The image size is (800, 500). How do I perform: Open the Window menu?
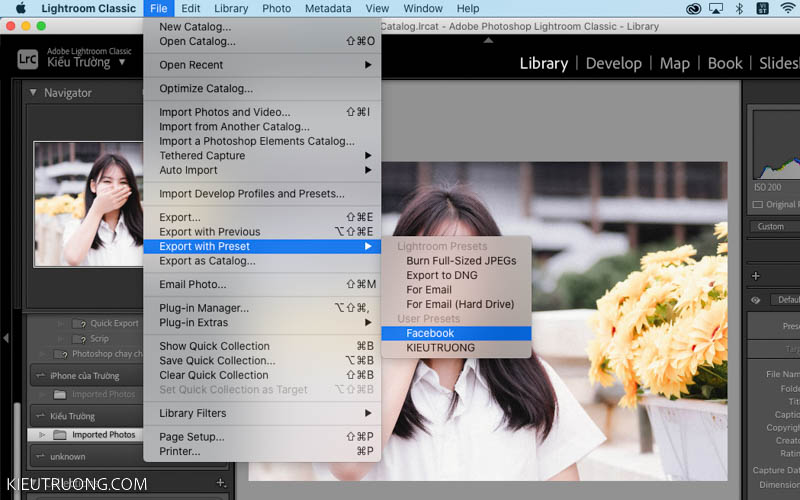[x=423, y=8]
